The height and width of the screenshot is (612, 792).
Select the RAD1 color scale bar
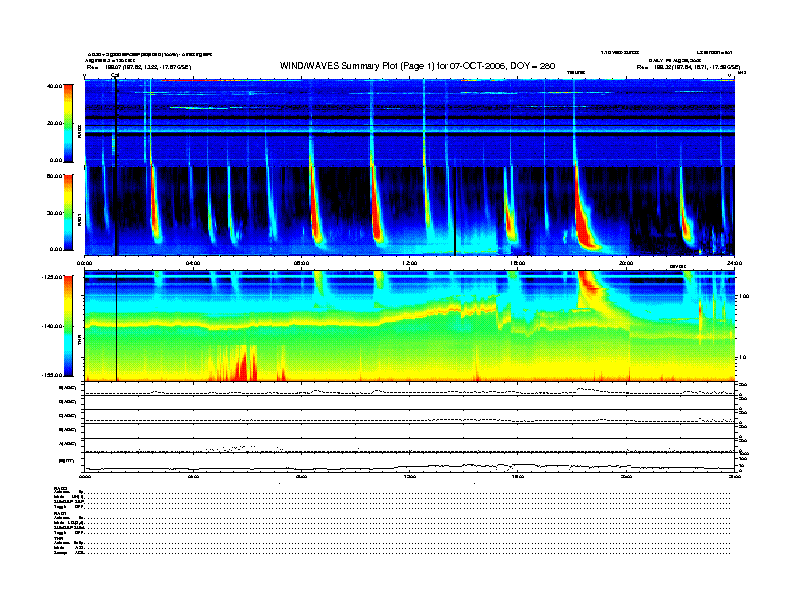[68, 213]
